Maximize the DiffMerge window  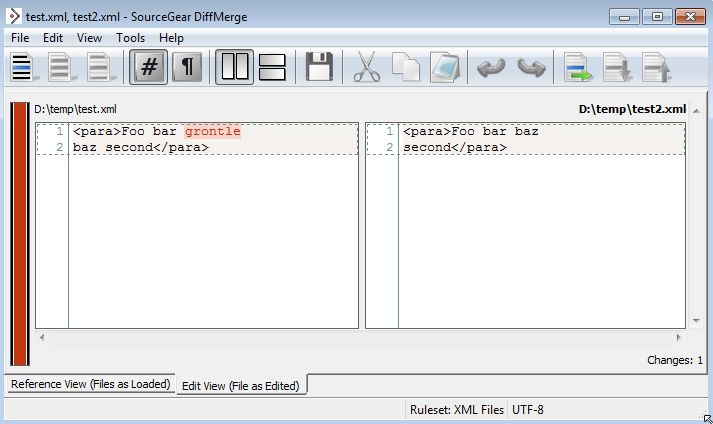pos(657,17)
